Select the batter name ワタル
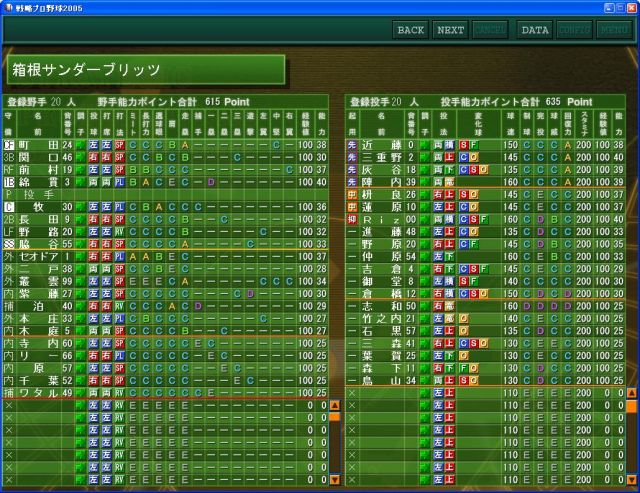 click(x=39, y=393)
